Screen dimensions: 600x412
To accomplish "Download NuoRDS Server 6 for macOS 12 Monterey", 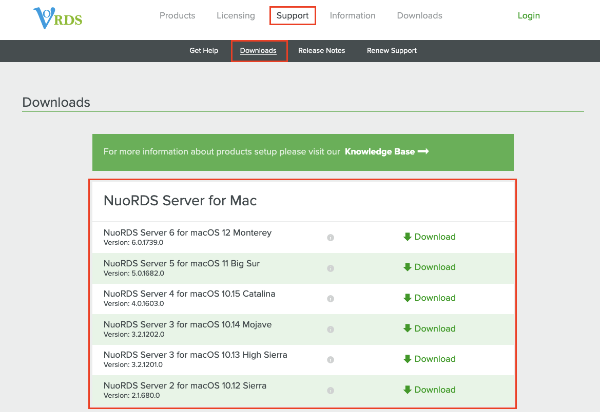I will (x=429, y=237).
